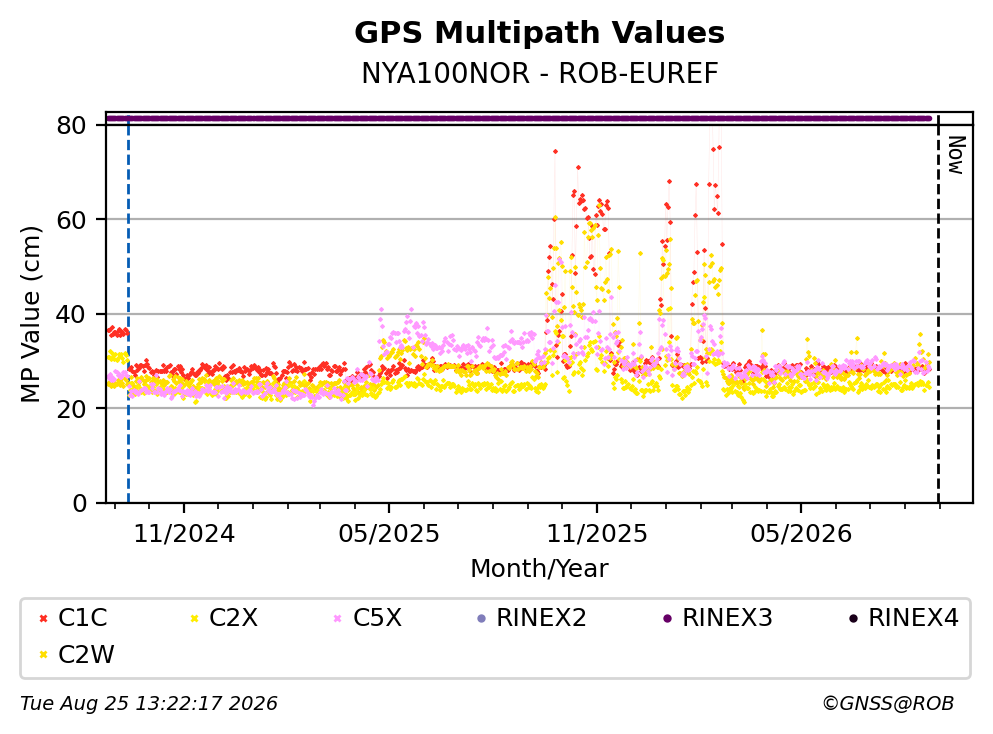
Task: Click the blue dashed vertical line marker
Action: tap(129, 310)
